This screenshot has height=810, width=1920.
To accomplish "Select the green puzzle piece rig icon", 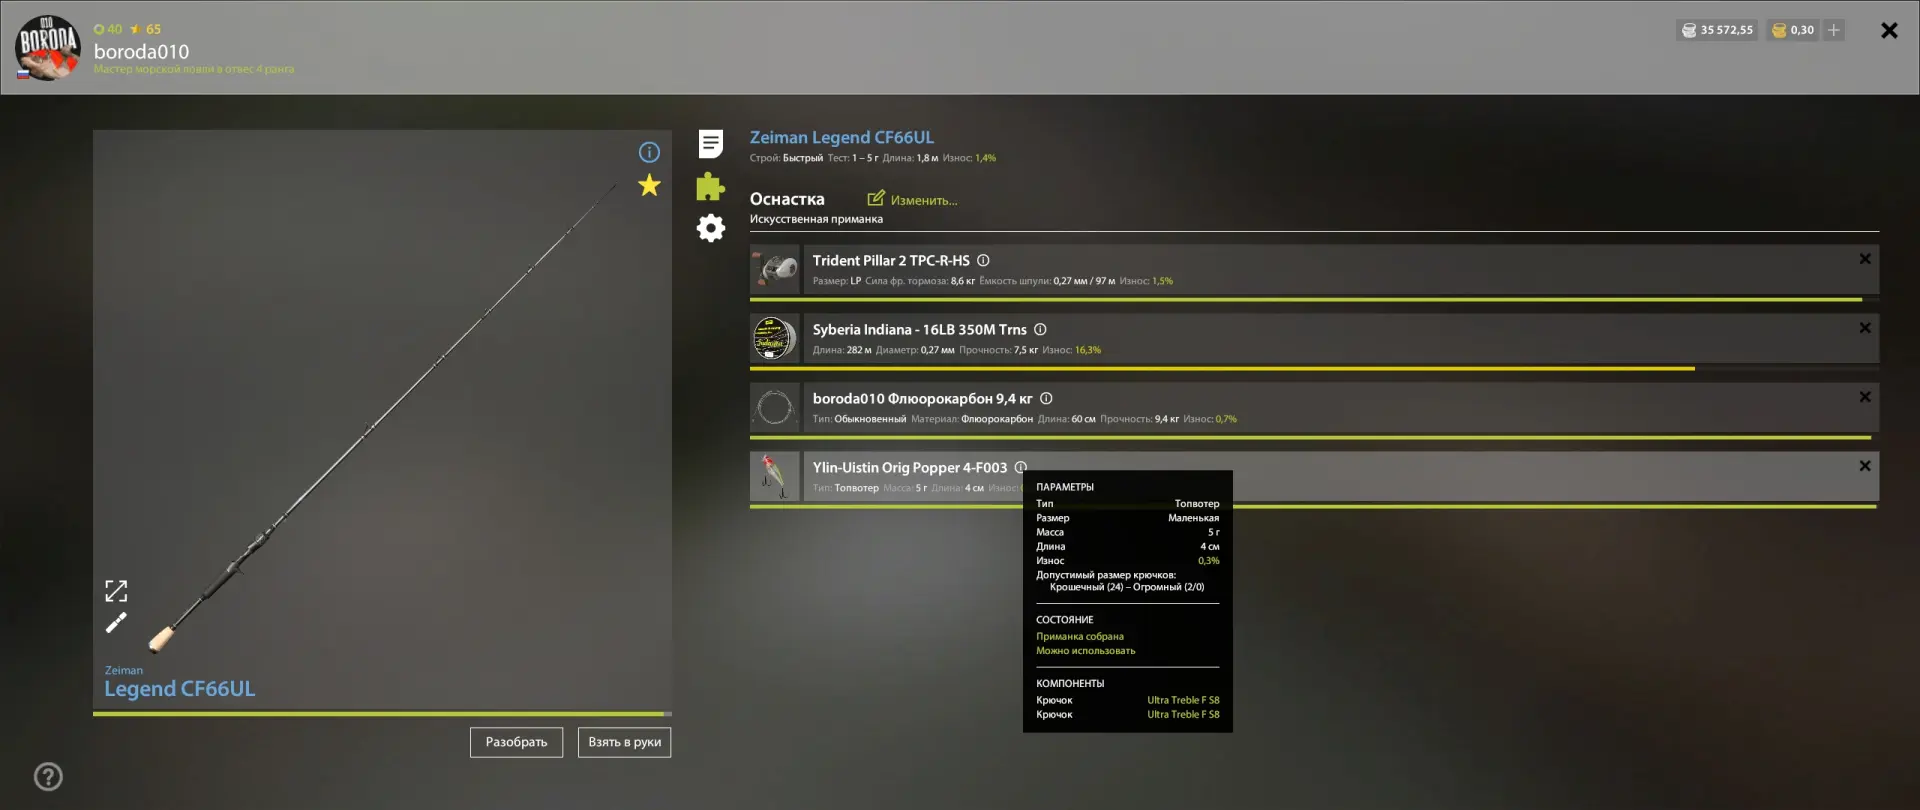I will (710, 186).
